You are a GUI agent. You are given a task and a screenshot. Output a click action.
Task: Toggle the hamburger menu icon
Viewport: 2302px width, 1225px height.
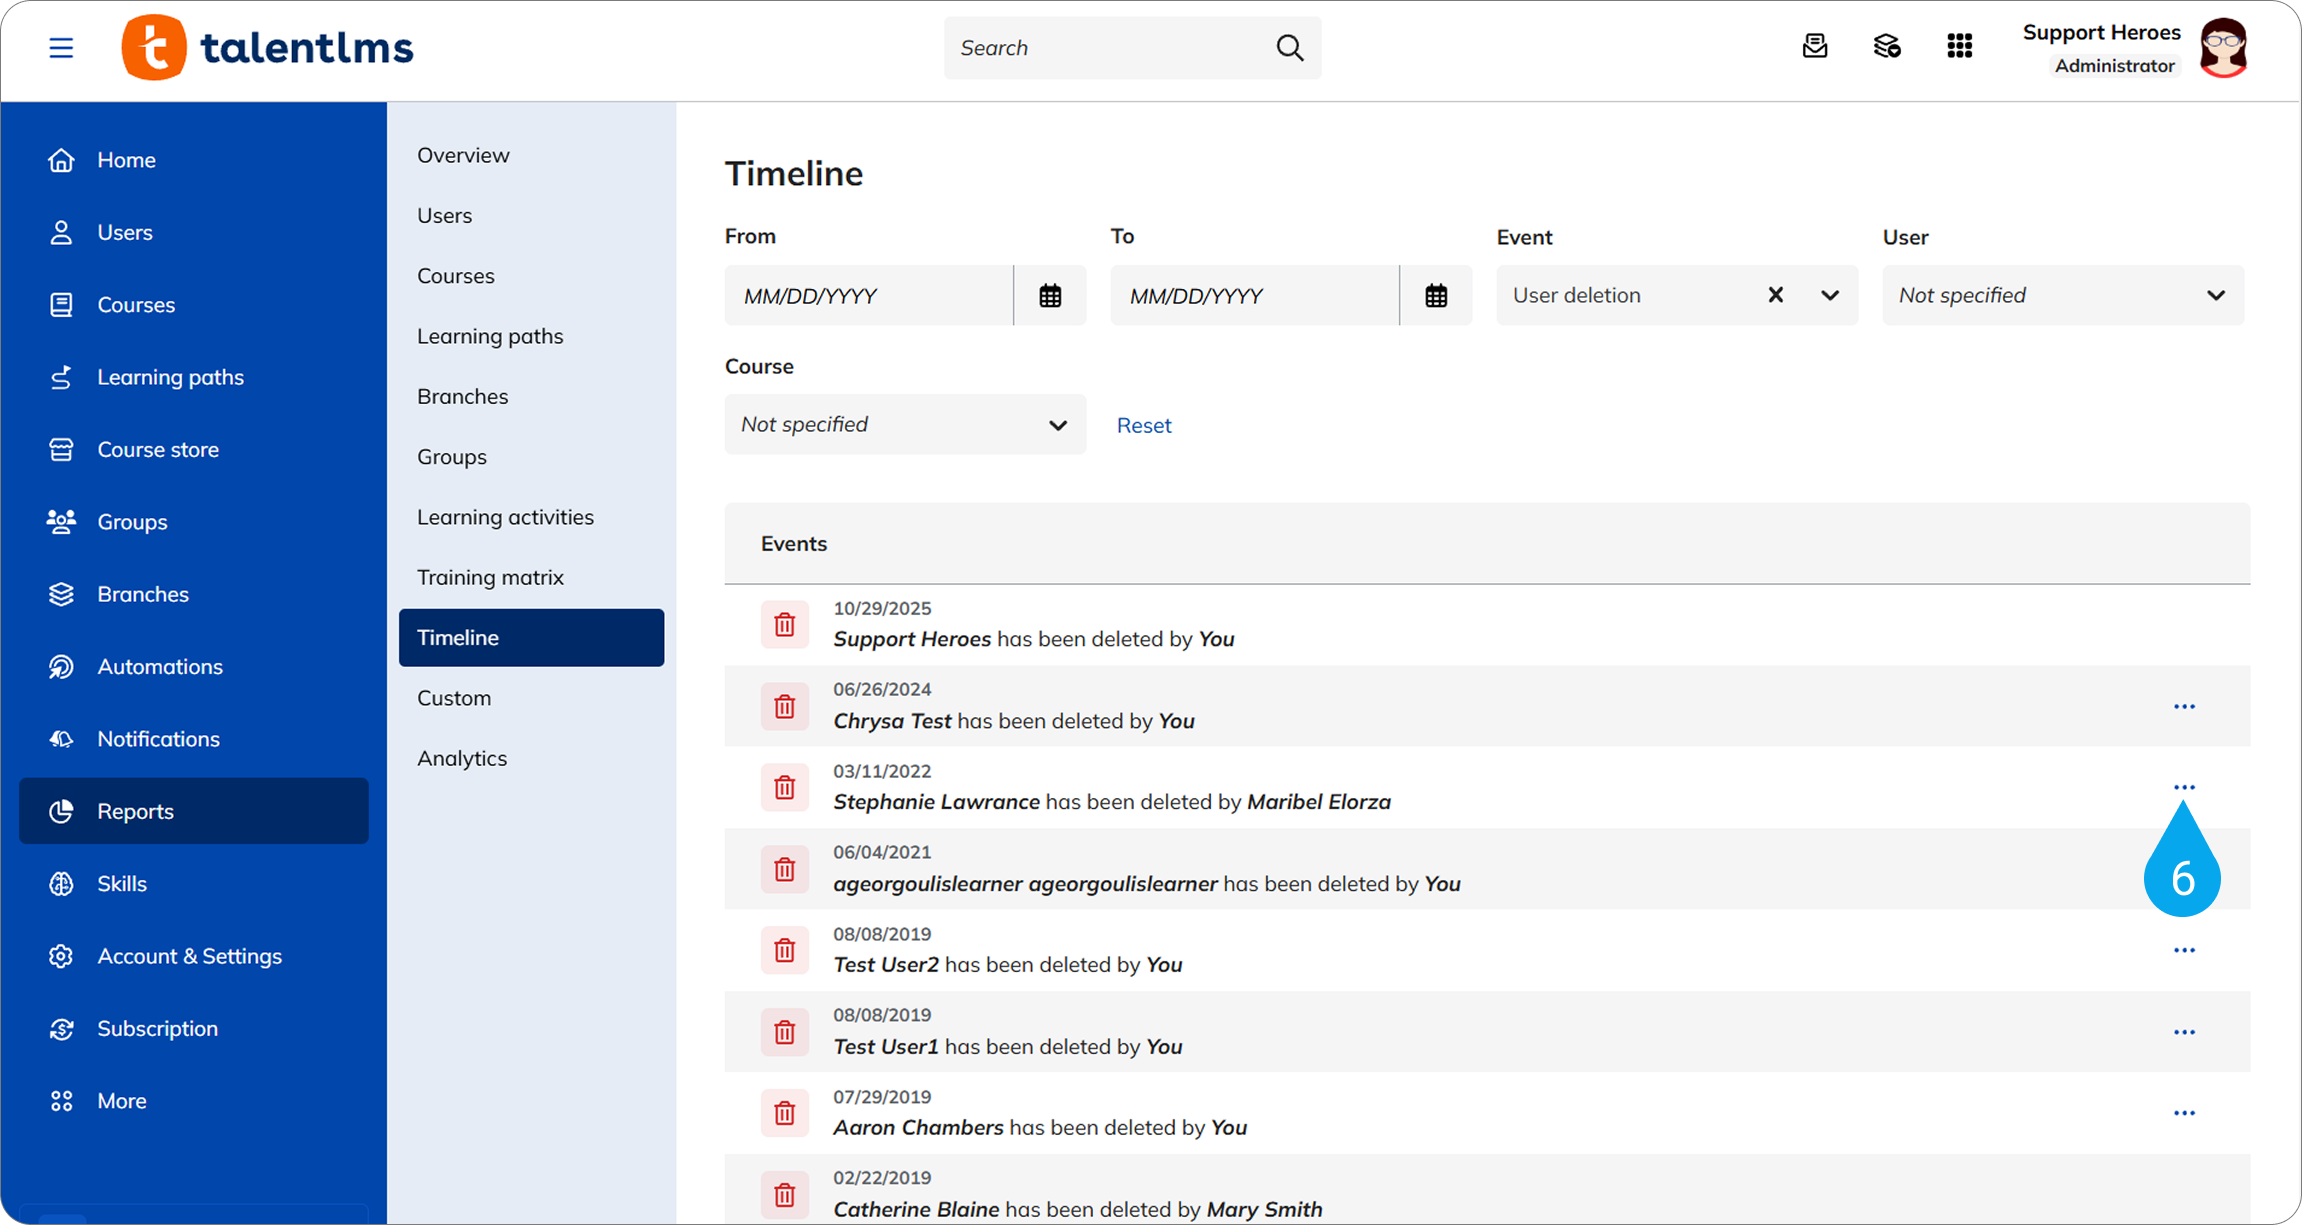(x=61, y=47)
